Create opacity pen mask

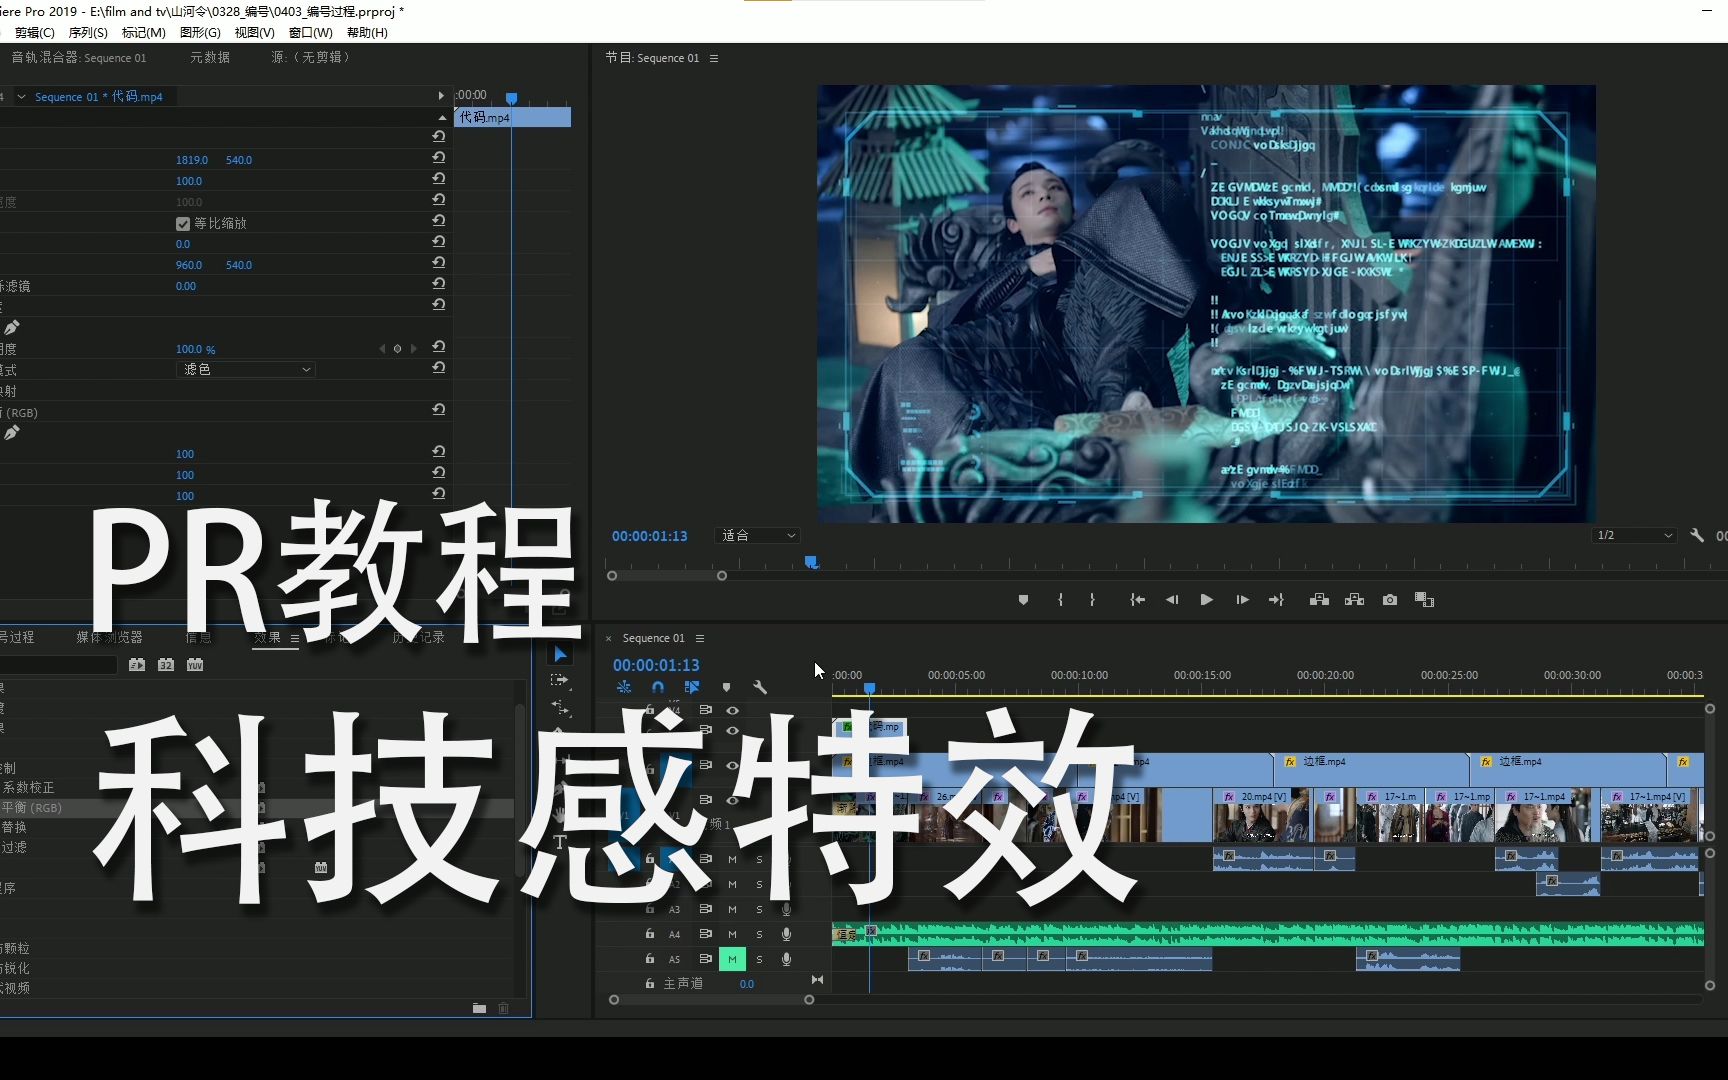tap(12, 328)
